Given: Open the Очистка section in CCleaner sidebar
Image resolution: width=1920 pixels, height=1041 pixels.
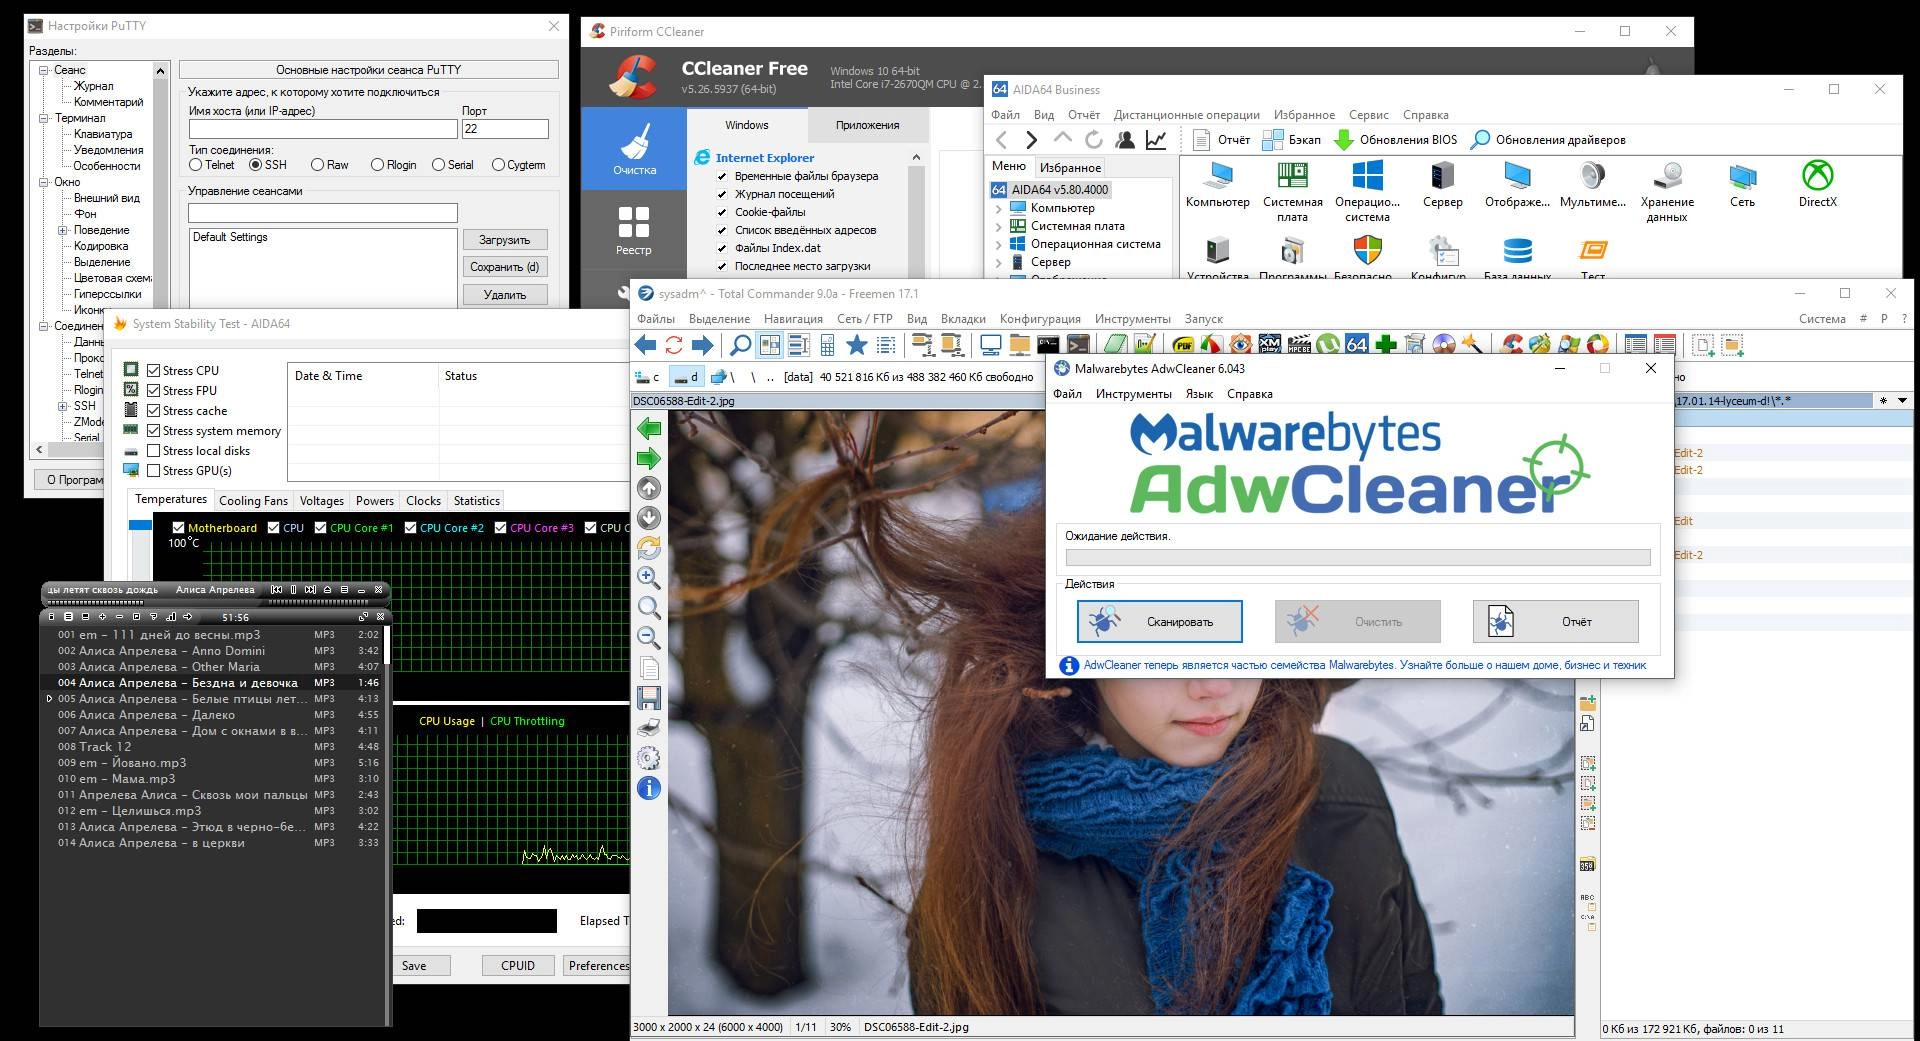Looking at the screenshot, I should tap(634, 149).
